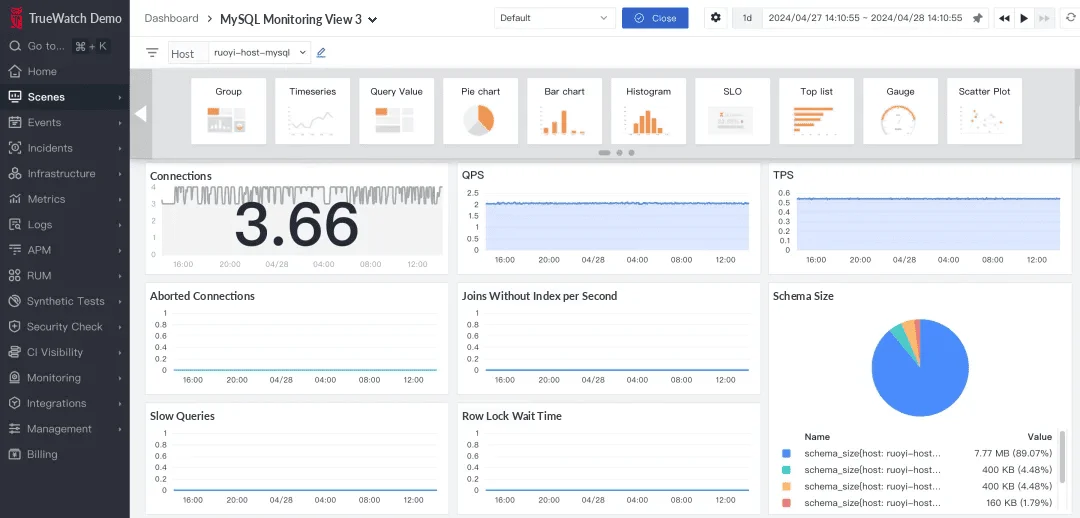Click the third carousel page dot
This screenshot has width=1080, height=518.
click(x=632, y=153)
